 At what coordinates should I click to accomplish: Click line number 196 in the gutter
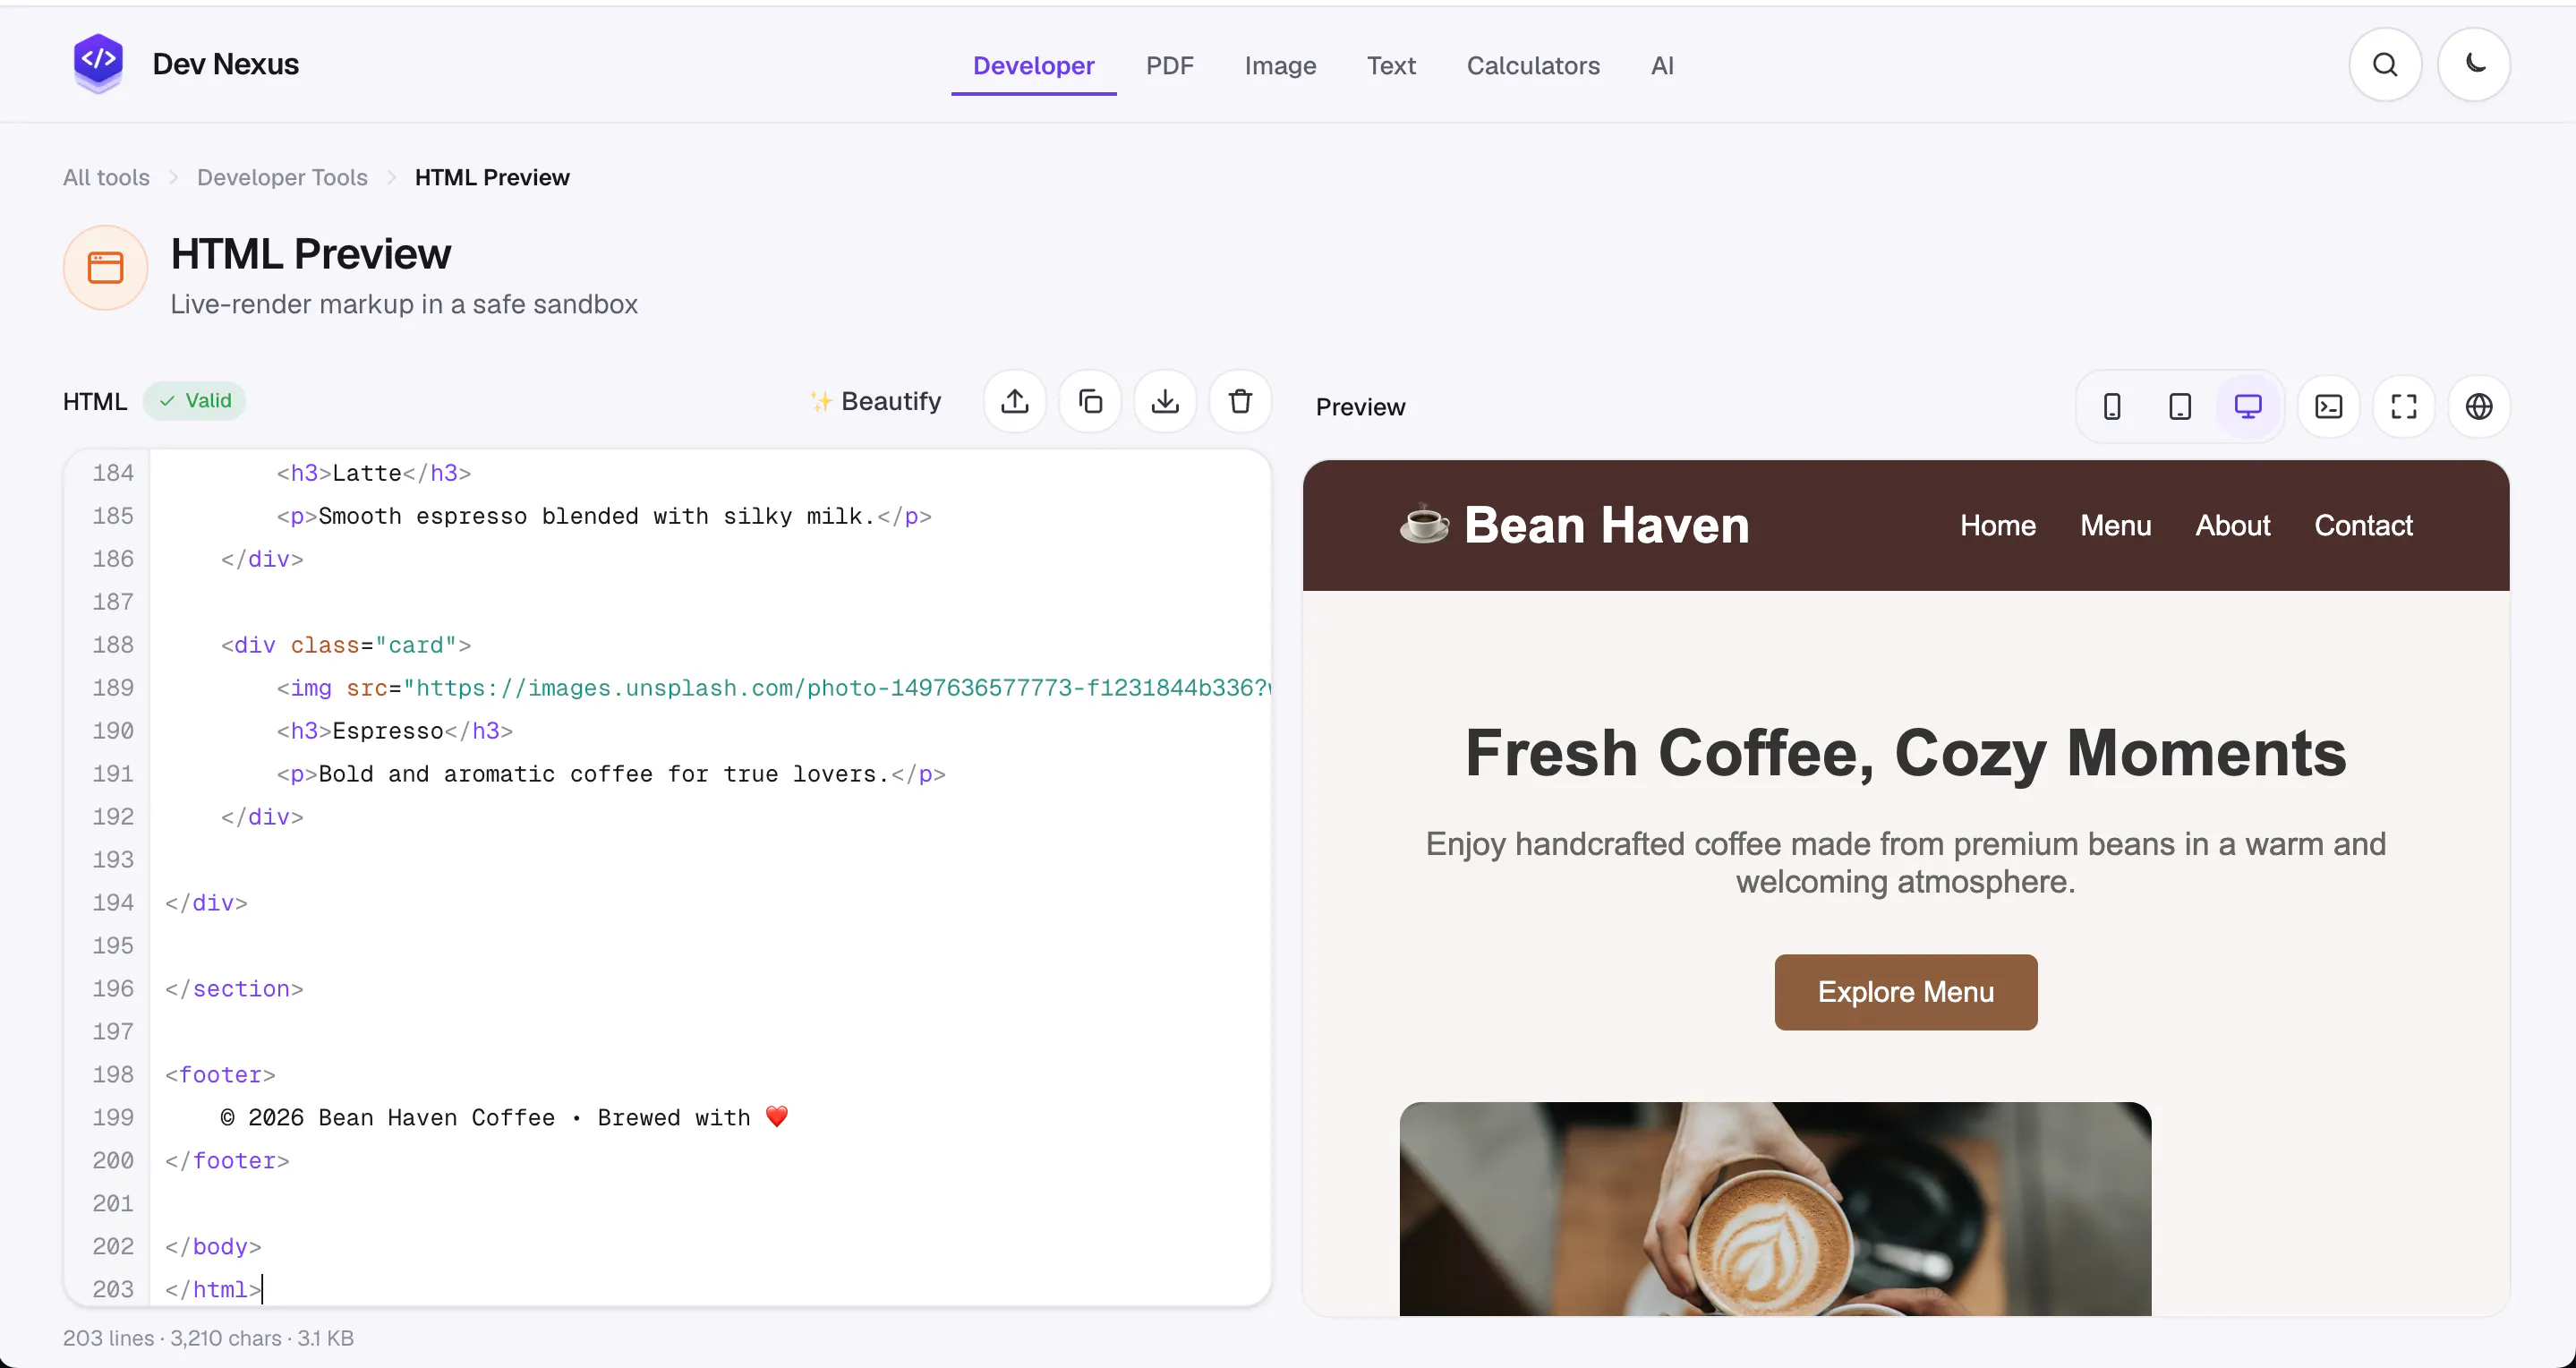pos(113,988)
